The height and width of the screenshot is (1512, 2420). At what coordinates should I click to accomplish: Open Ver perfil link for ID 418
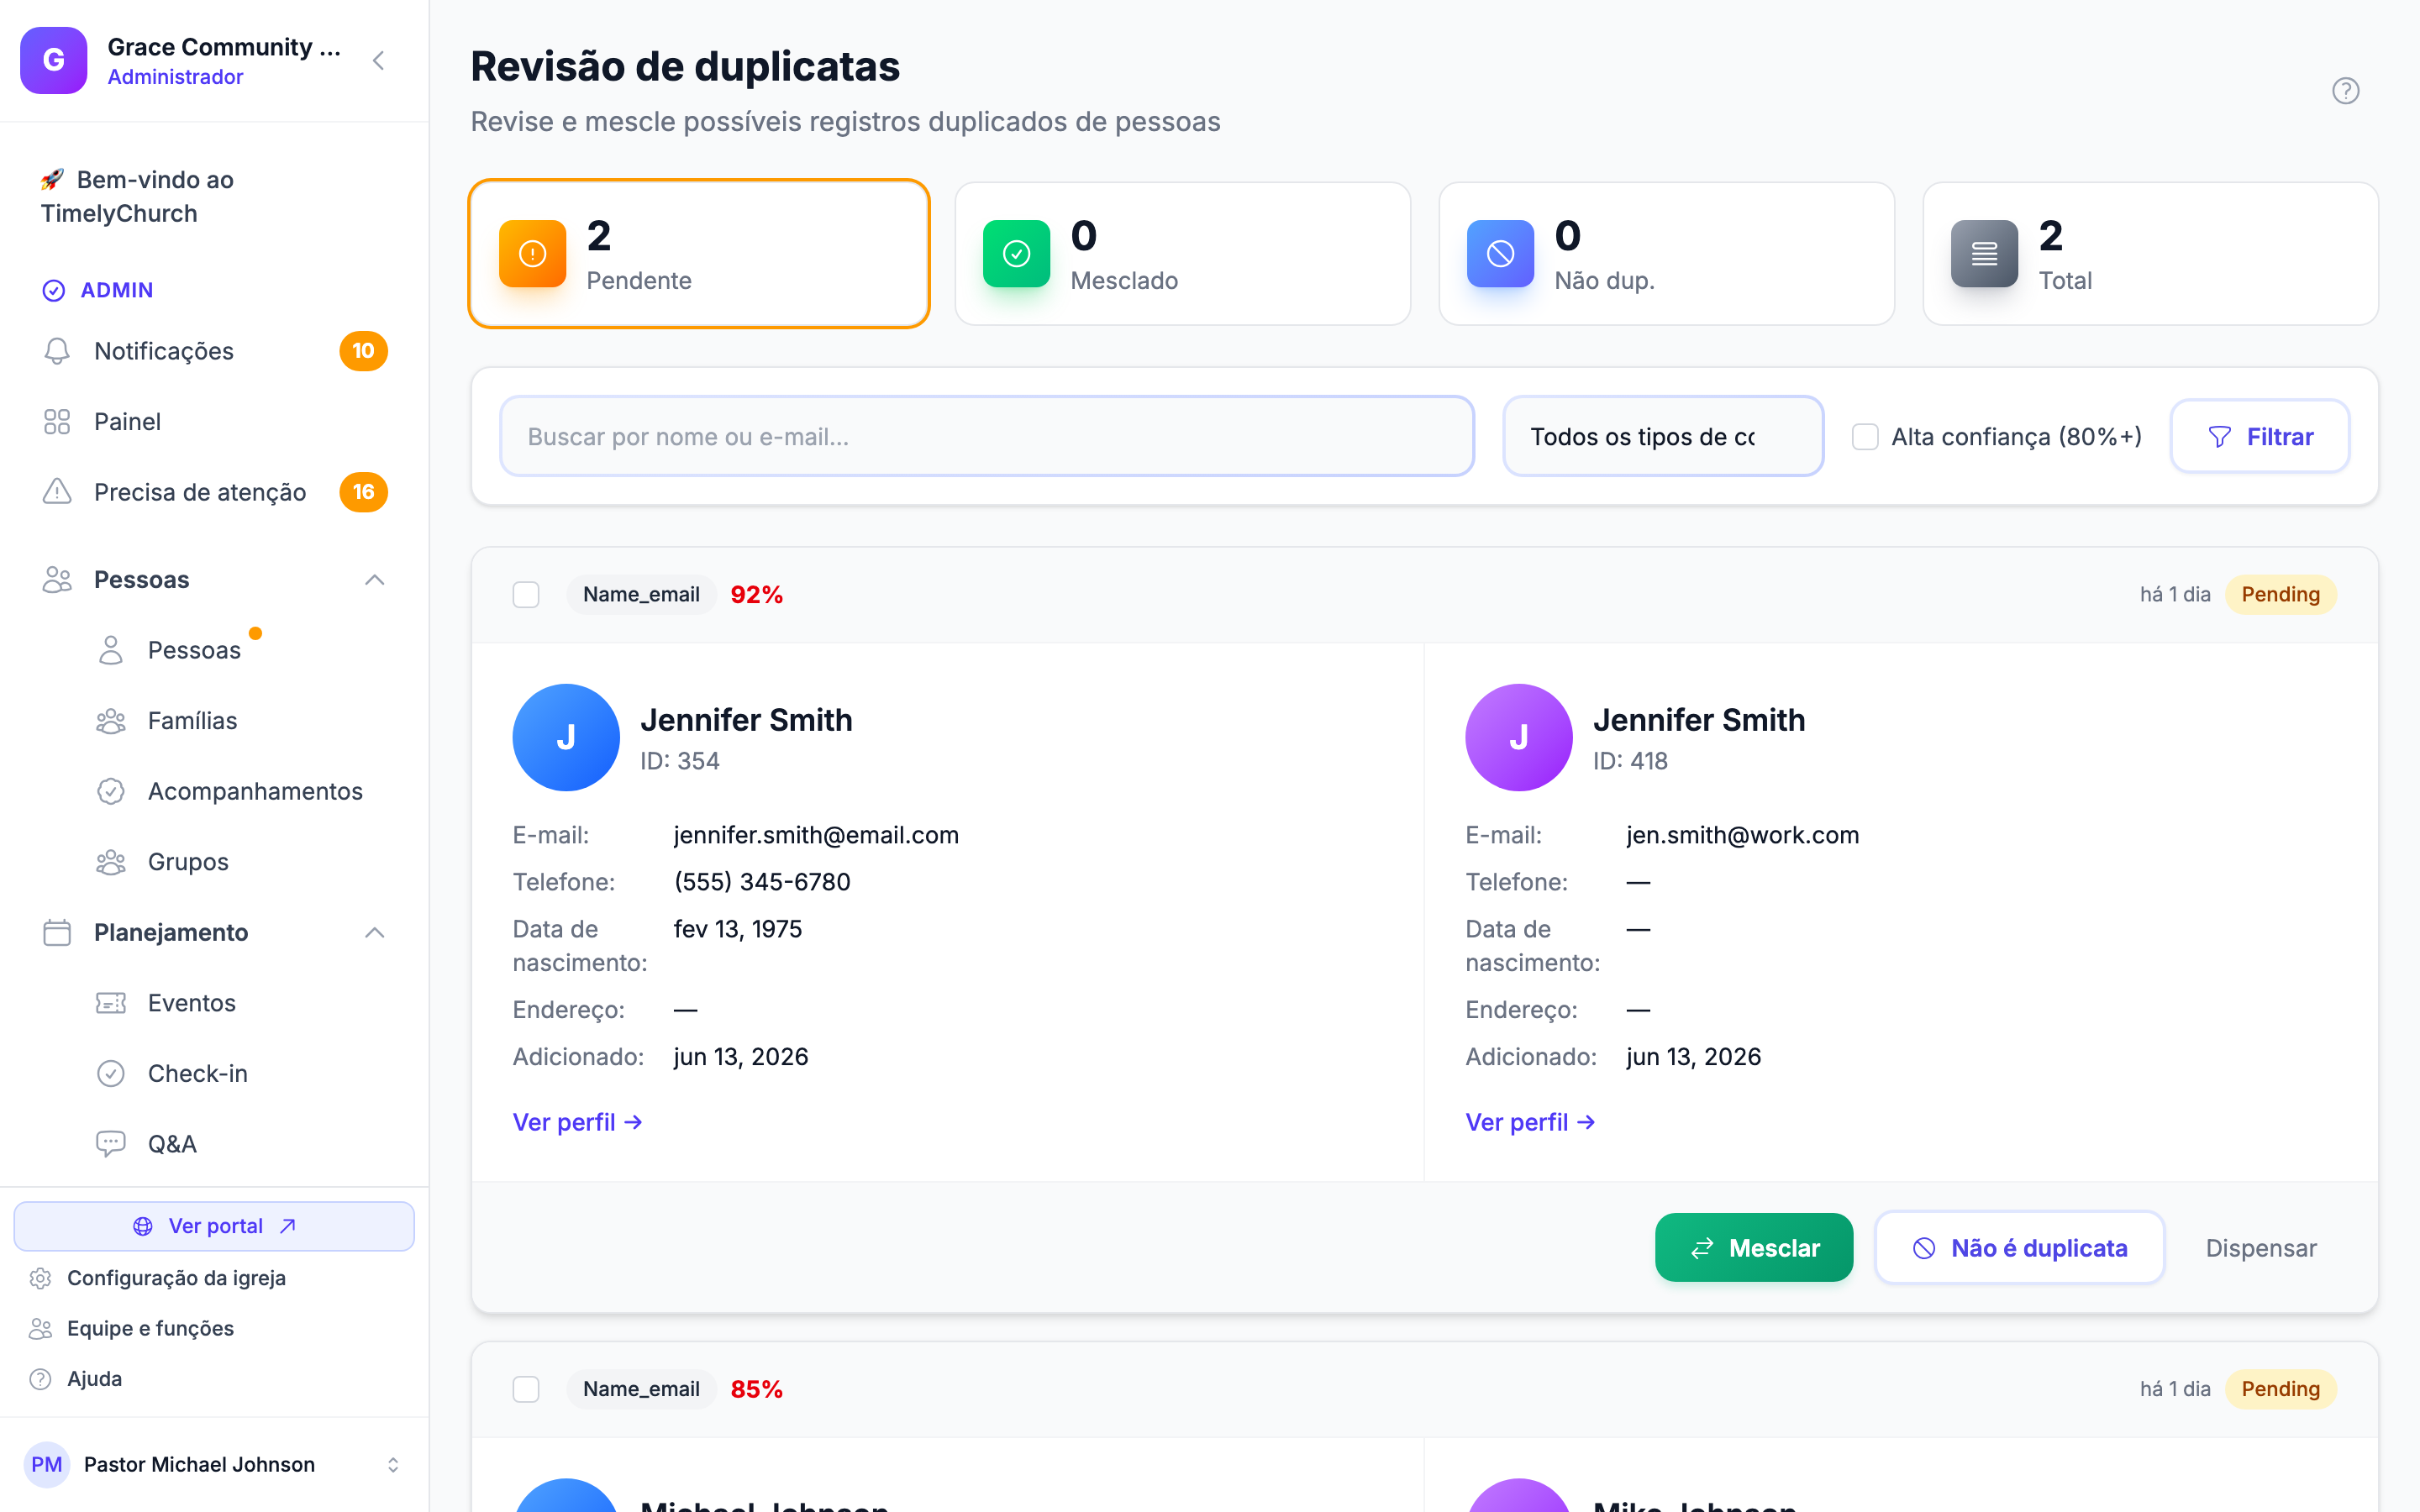click(1530, 1122)
